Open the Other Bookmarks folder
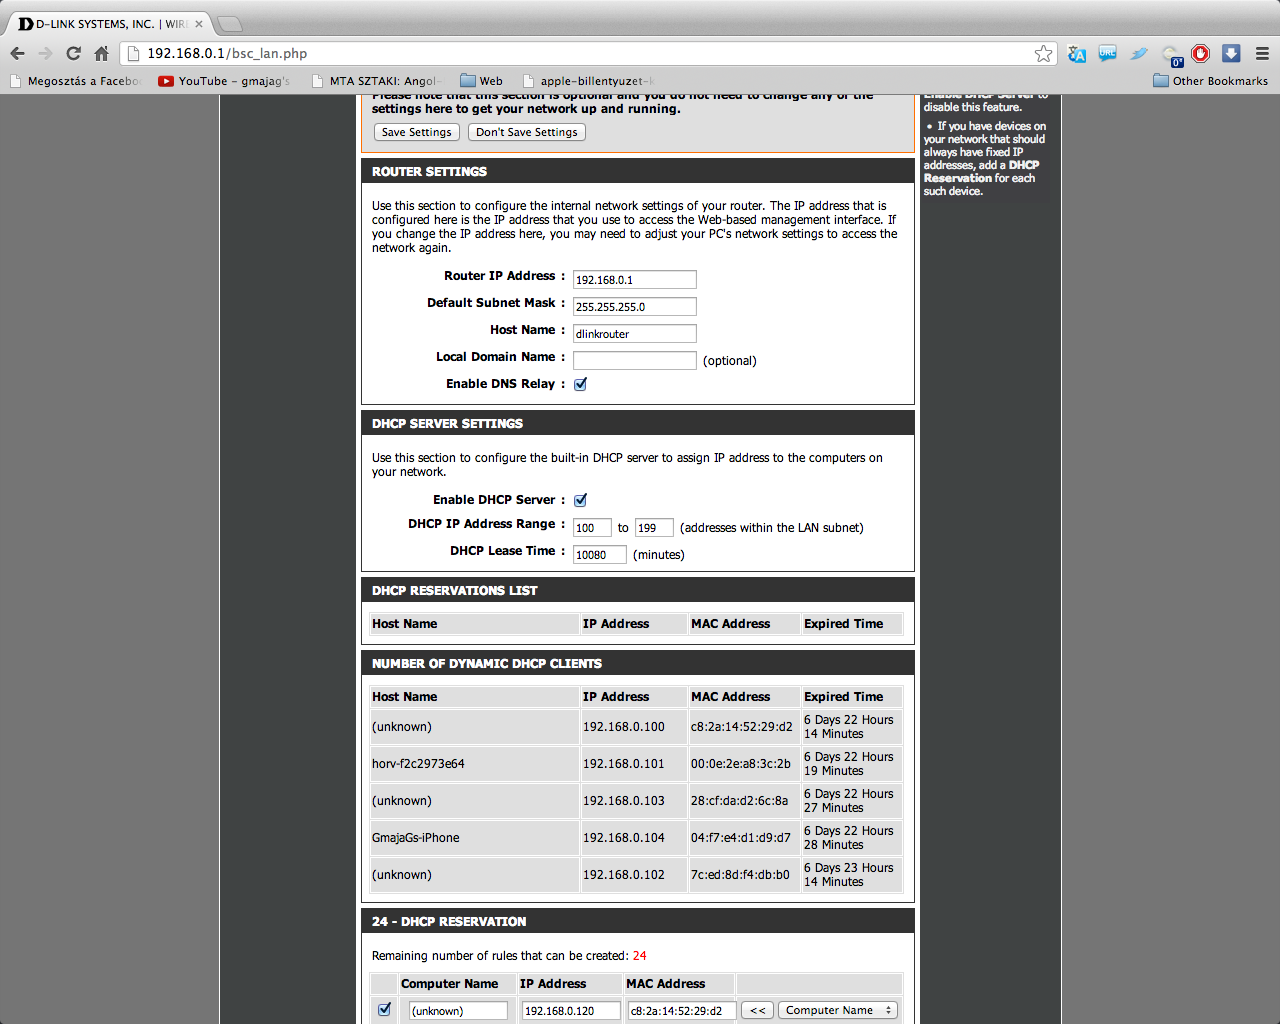 [1210, 81]
